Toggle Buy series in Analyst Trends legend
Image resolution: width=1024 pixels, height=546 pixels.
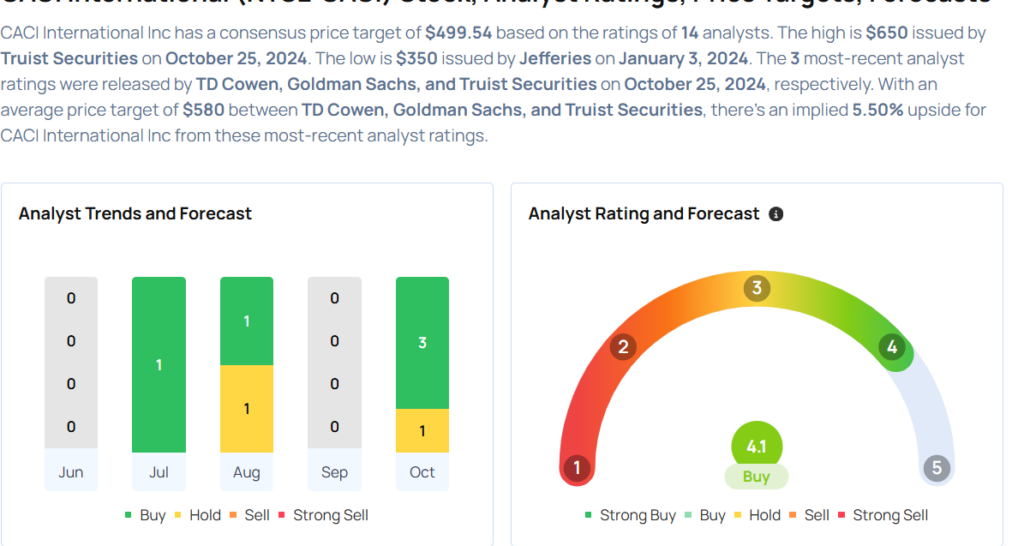point(144,515)
